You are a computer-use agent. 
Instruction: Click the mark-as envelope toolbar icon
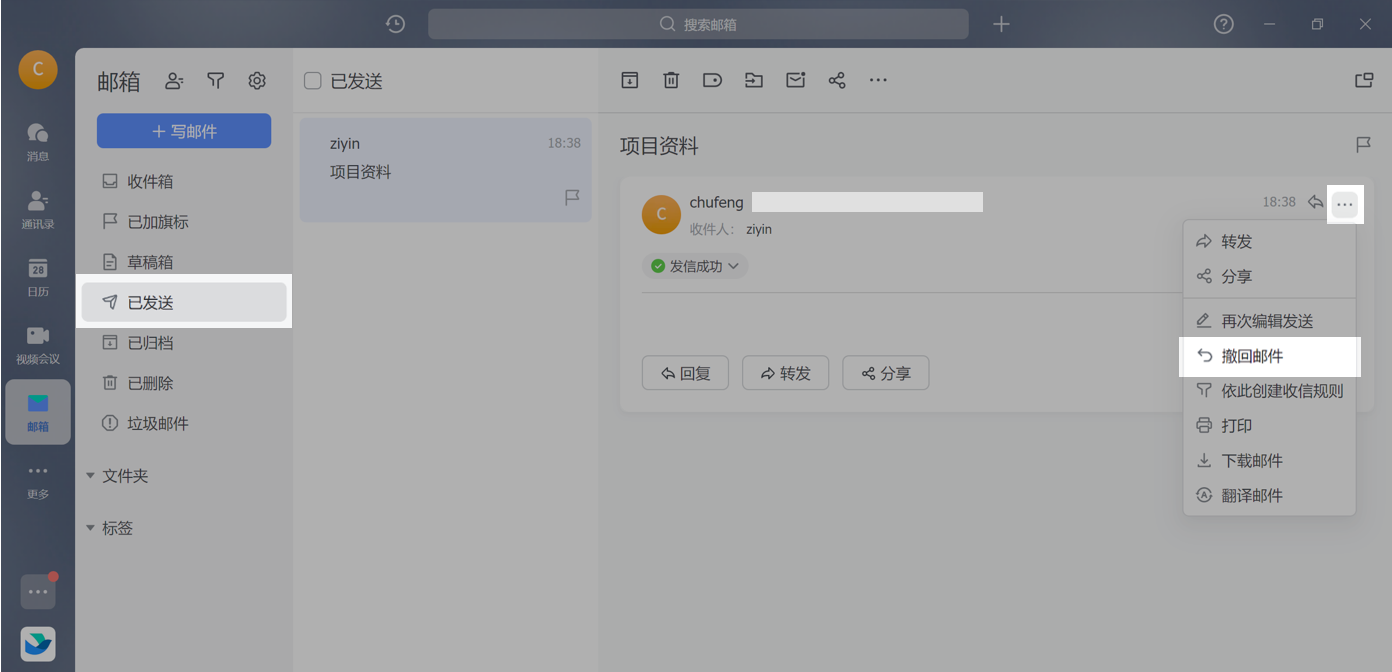tap(795, 80)
